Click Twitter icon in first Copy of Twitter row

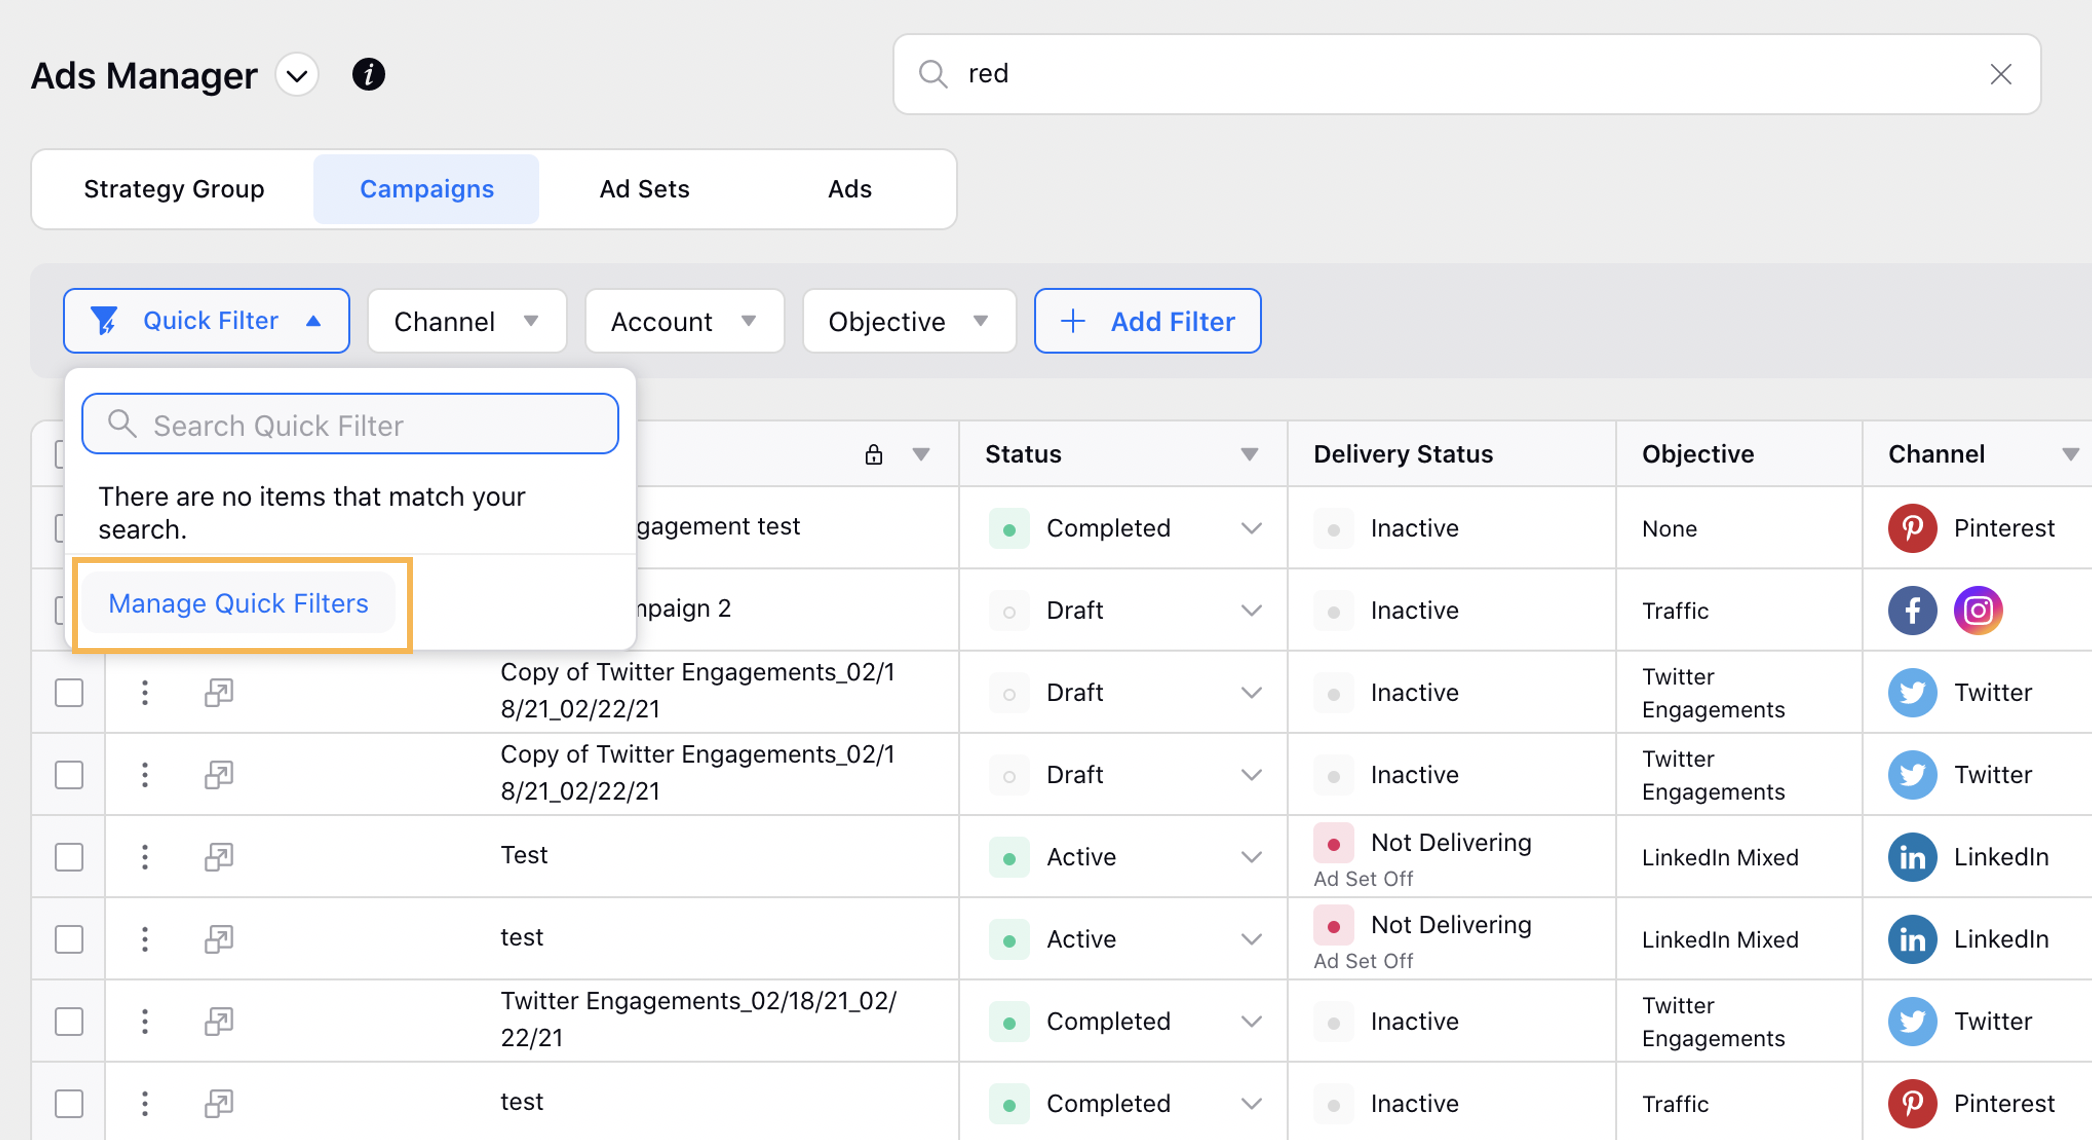click(1912, 692)
